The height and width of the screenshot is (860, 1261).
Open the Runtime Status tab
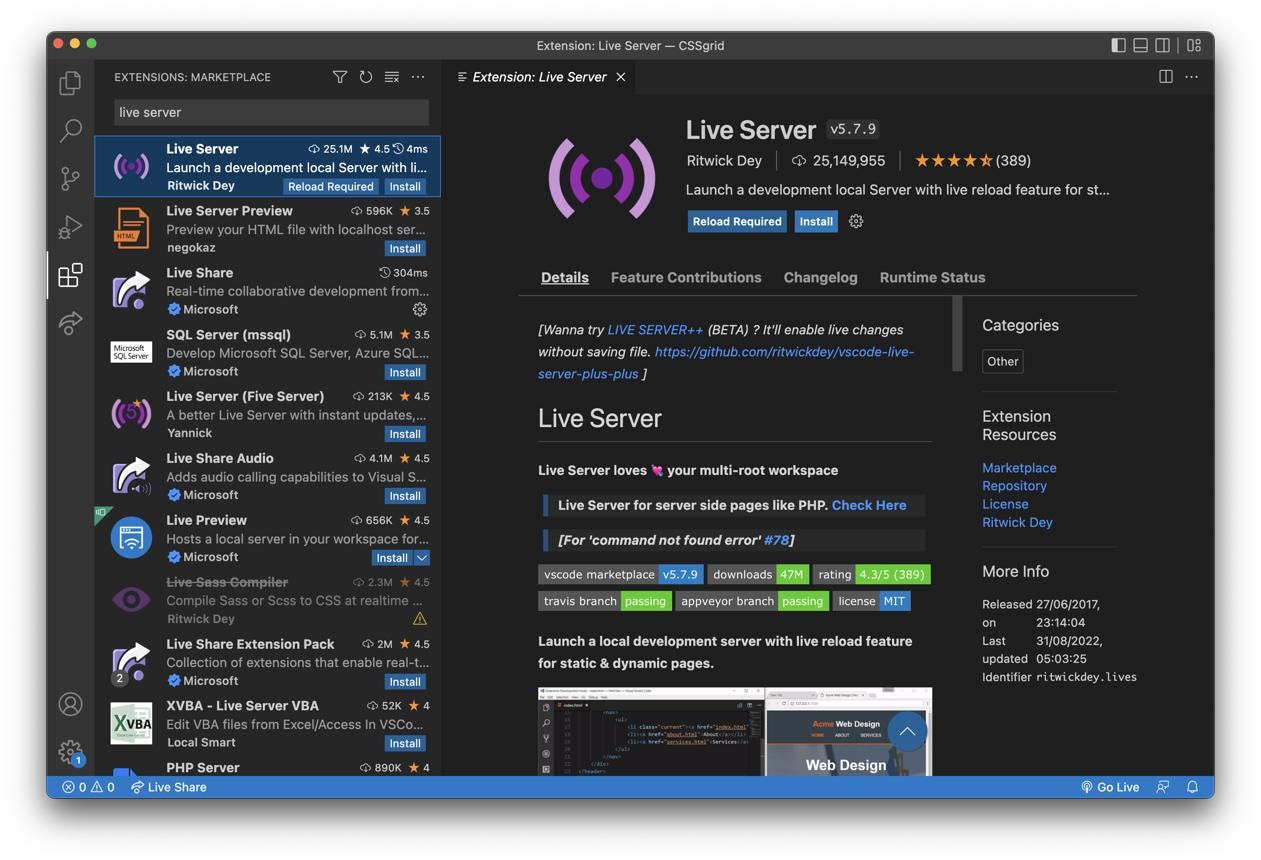932,278
